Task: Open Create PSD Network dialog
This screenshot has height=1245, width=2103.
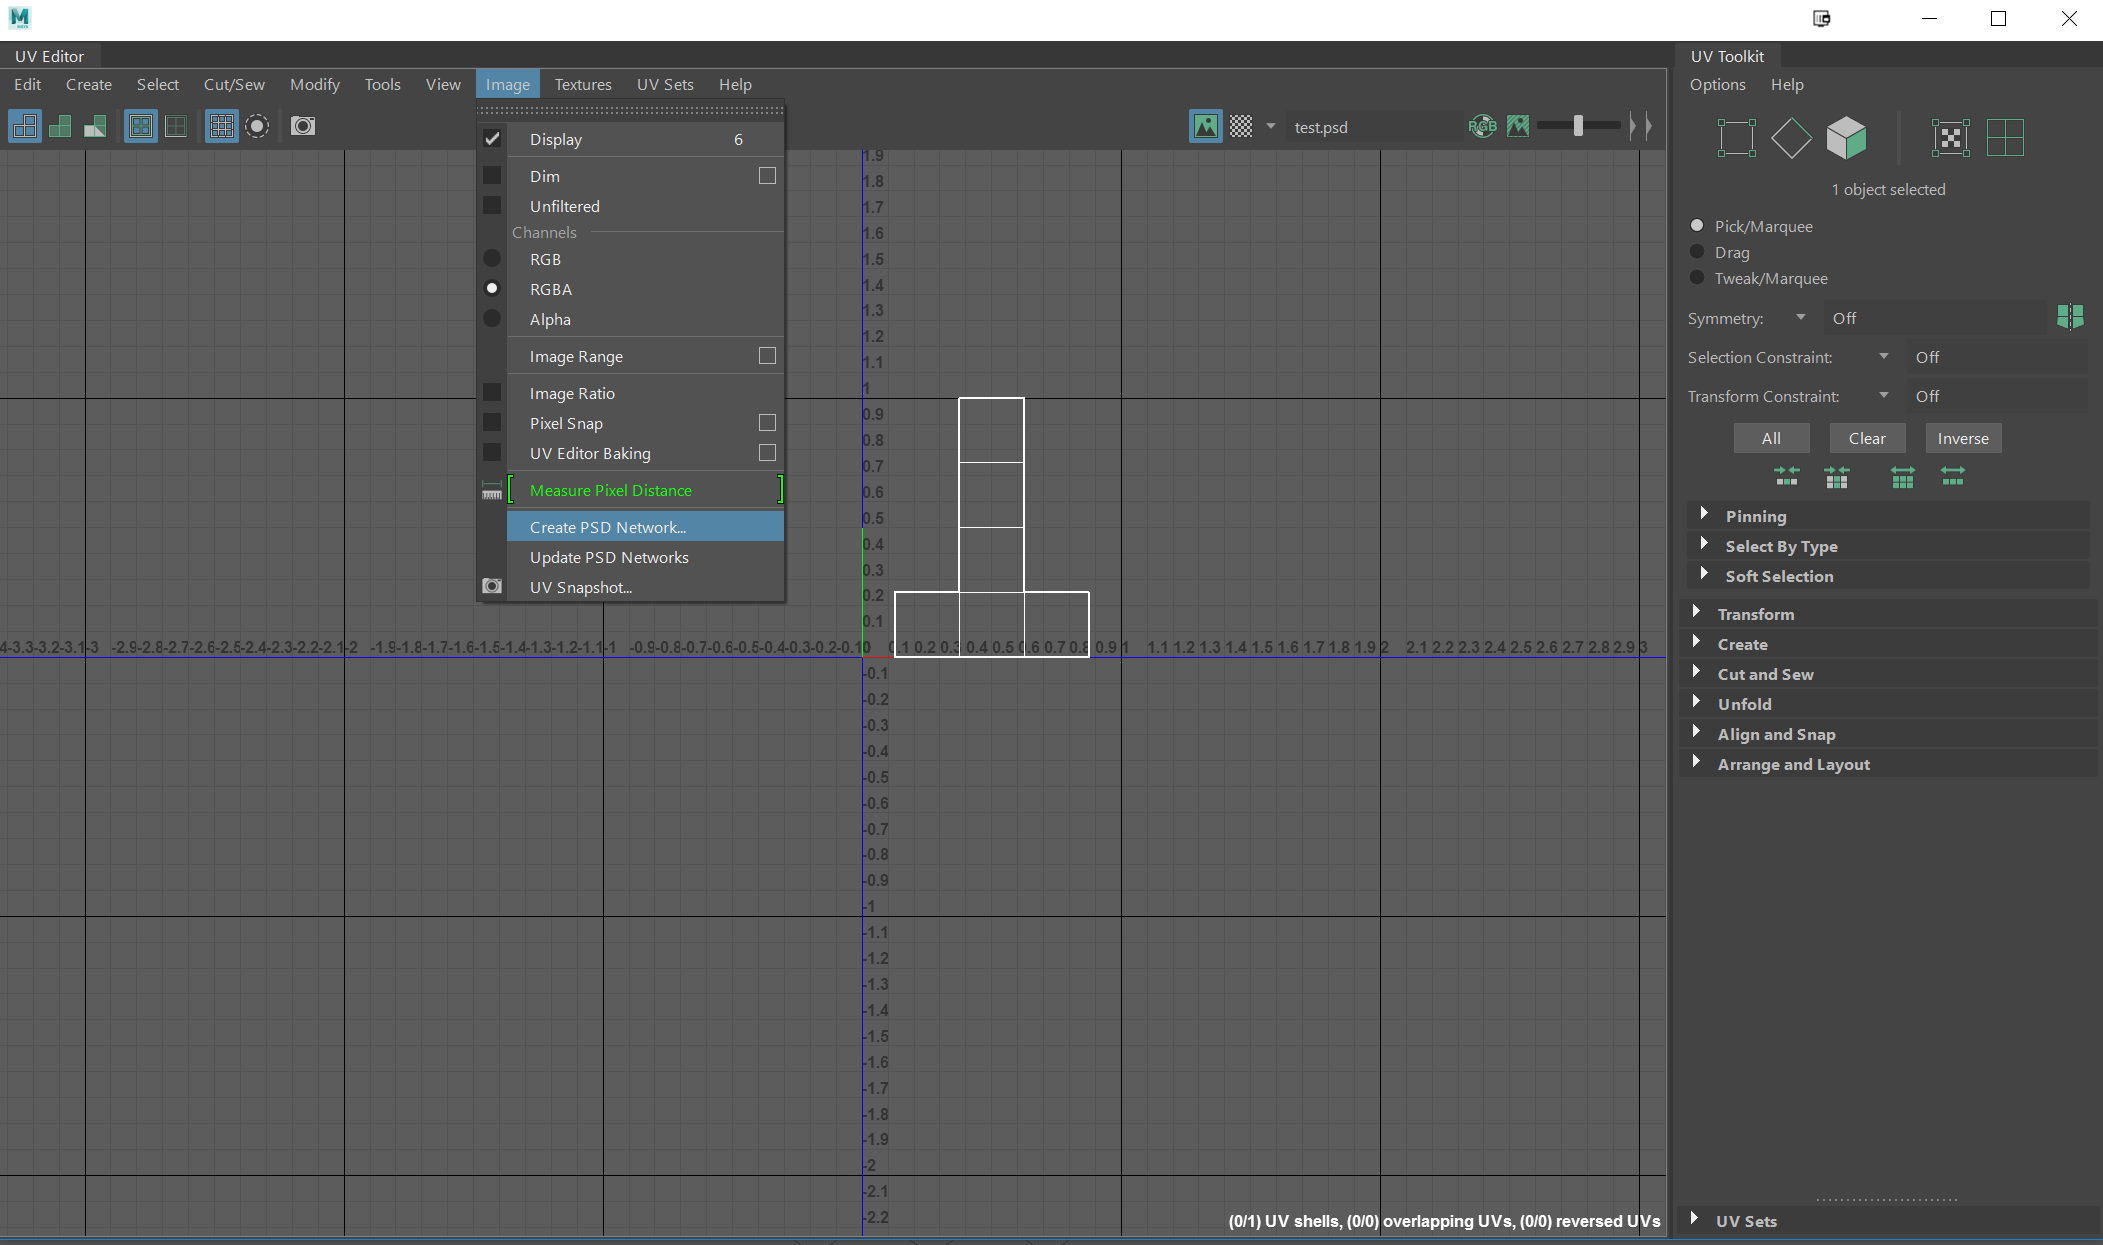Action: pyautogui.click(x=606, y=526)
